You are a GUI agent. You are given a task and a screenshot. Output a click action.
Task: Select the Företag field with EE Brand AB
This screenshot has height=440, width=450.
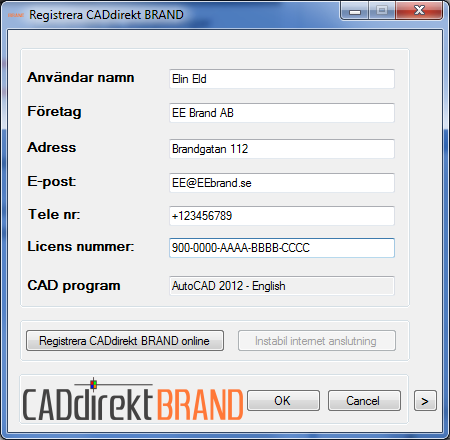tap(282, 113)
